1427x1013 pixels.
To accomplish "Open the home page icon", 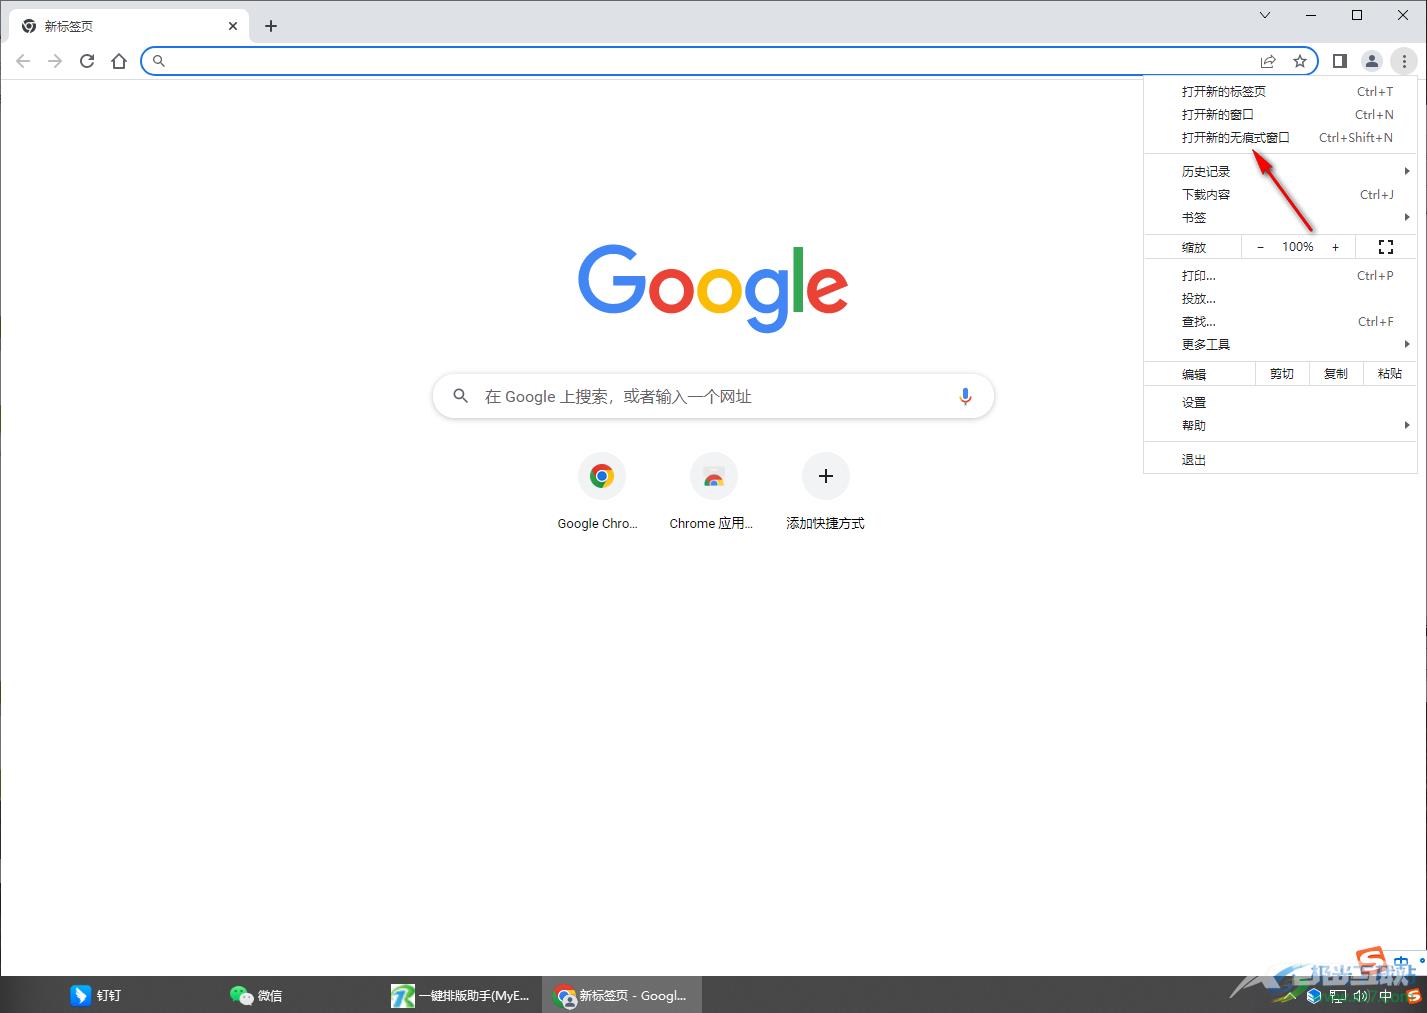I will pyautogui.click(x=119, y=61).
